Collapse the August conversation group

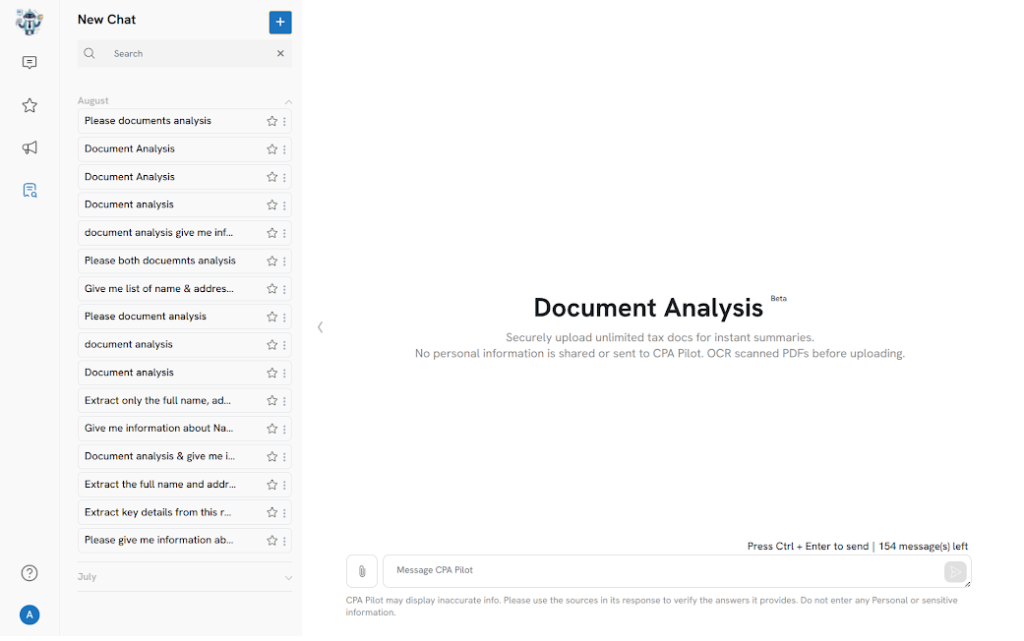(x=288, y=100)
